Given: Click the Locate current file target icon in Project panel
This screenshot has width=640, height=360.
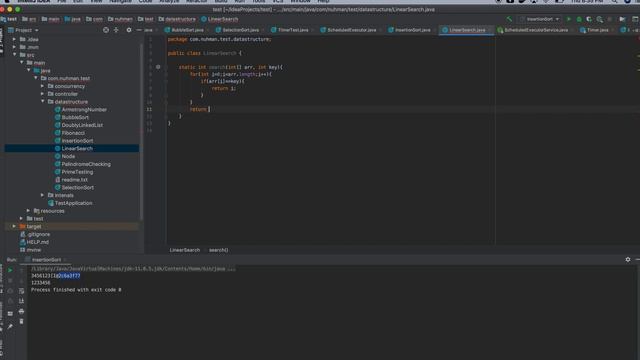Looking at the screenshot, I should click(106, 30).
